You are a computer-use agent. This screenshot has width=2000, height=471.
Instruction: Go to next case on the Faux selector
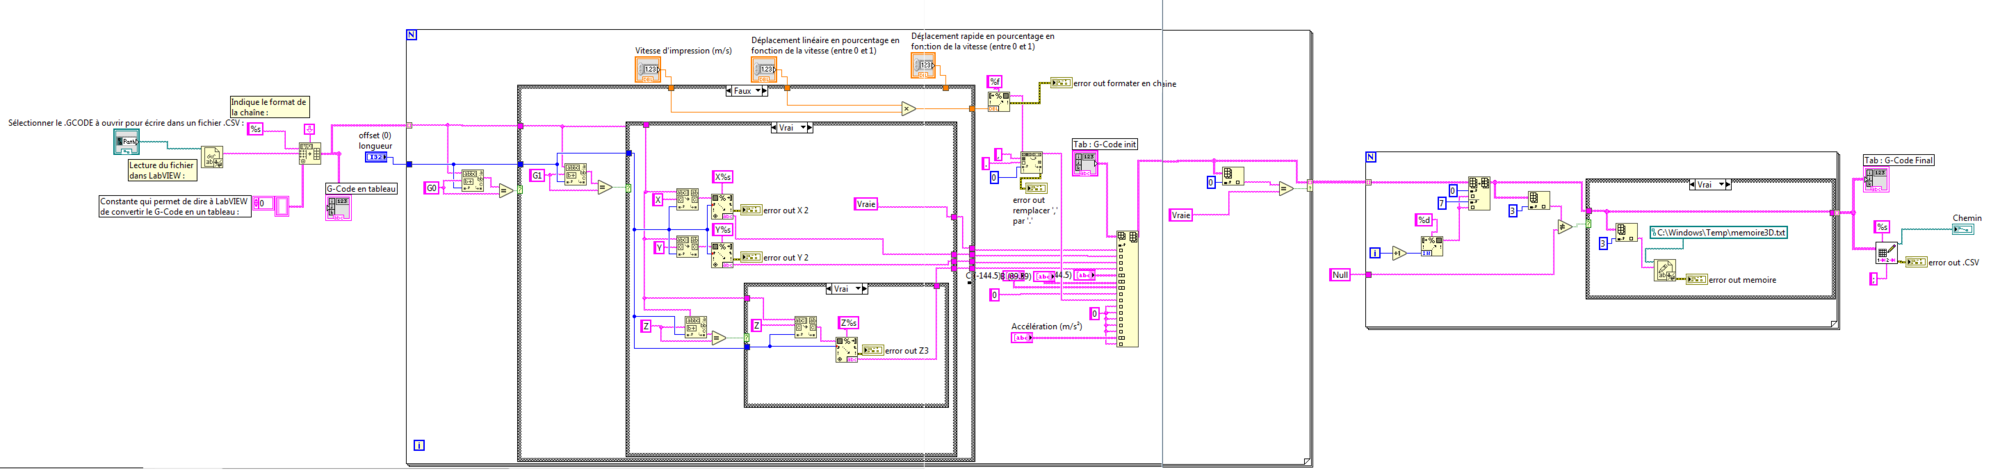pyautogui.click(x=763, y=91)
